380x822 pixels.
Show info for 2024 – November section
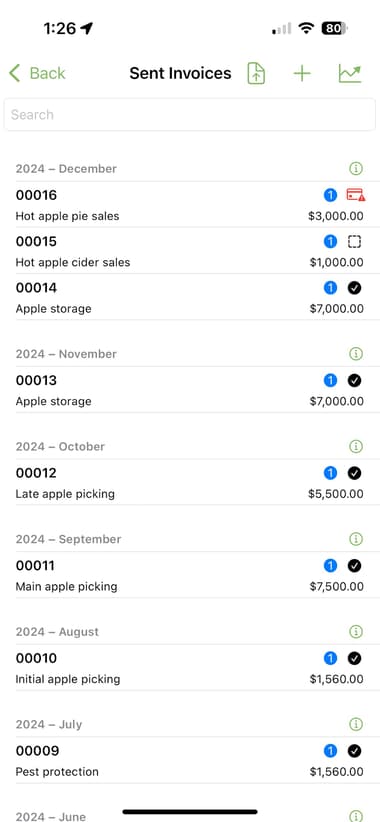[356, 354]
